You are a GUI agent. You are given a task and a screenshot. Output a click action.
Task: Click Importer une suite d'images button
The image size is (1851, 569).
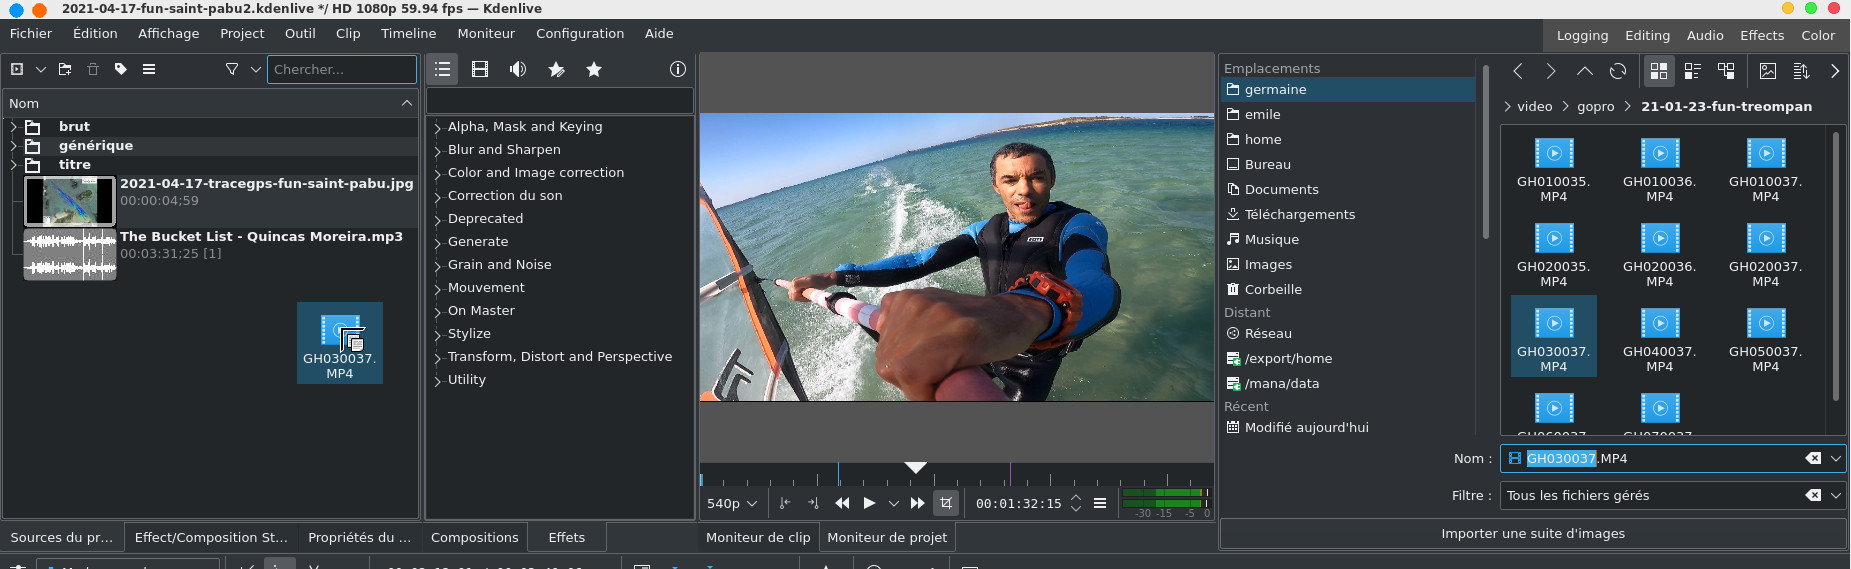tap(1533, 533)
